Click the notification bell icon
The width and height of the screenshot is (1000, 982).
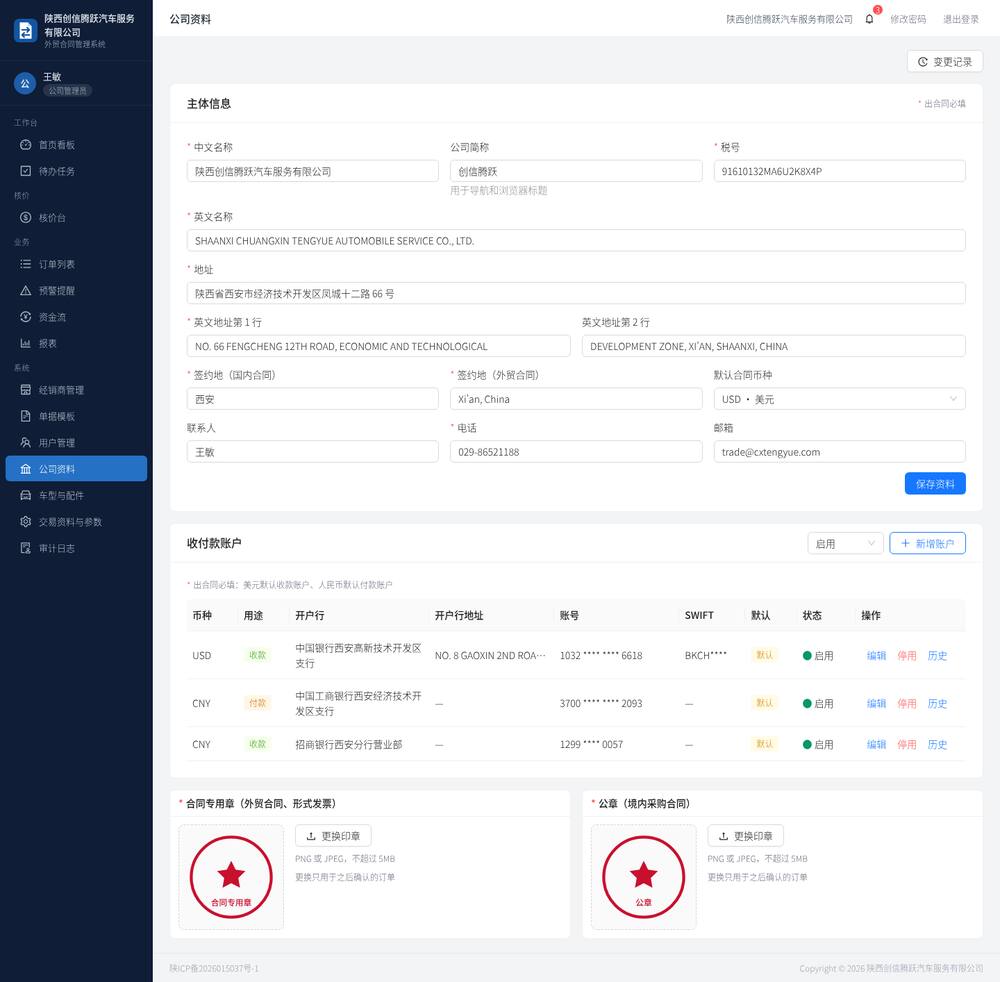[x=869, y=19]
